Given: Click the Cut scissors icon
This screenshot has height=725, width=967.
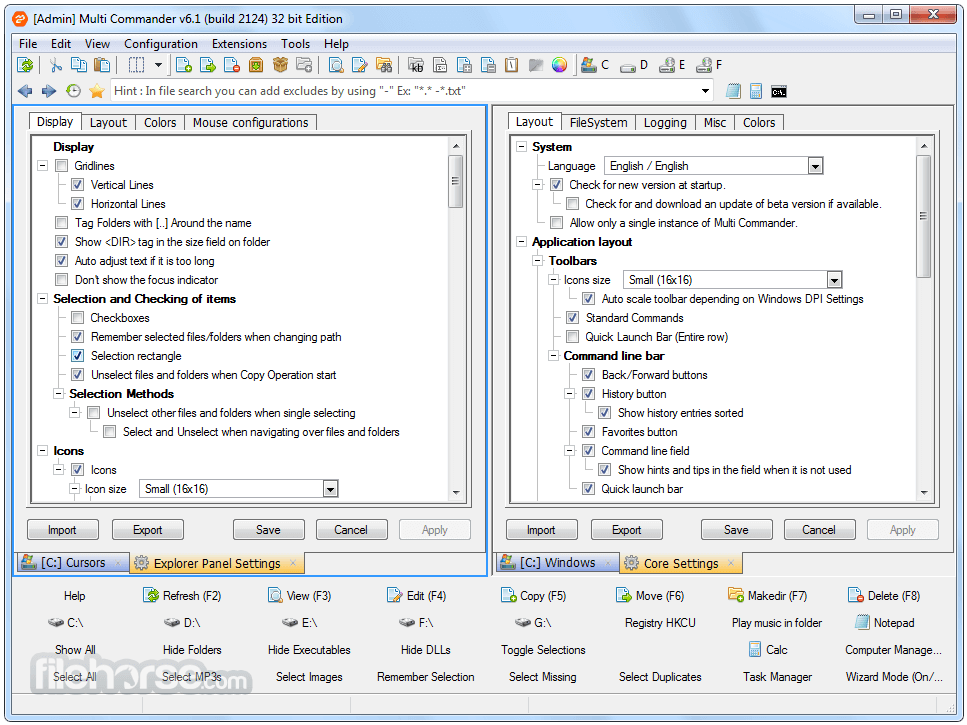Looking at the screenshot, I should [x=56, y=65].
